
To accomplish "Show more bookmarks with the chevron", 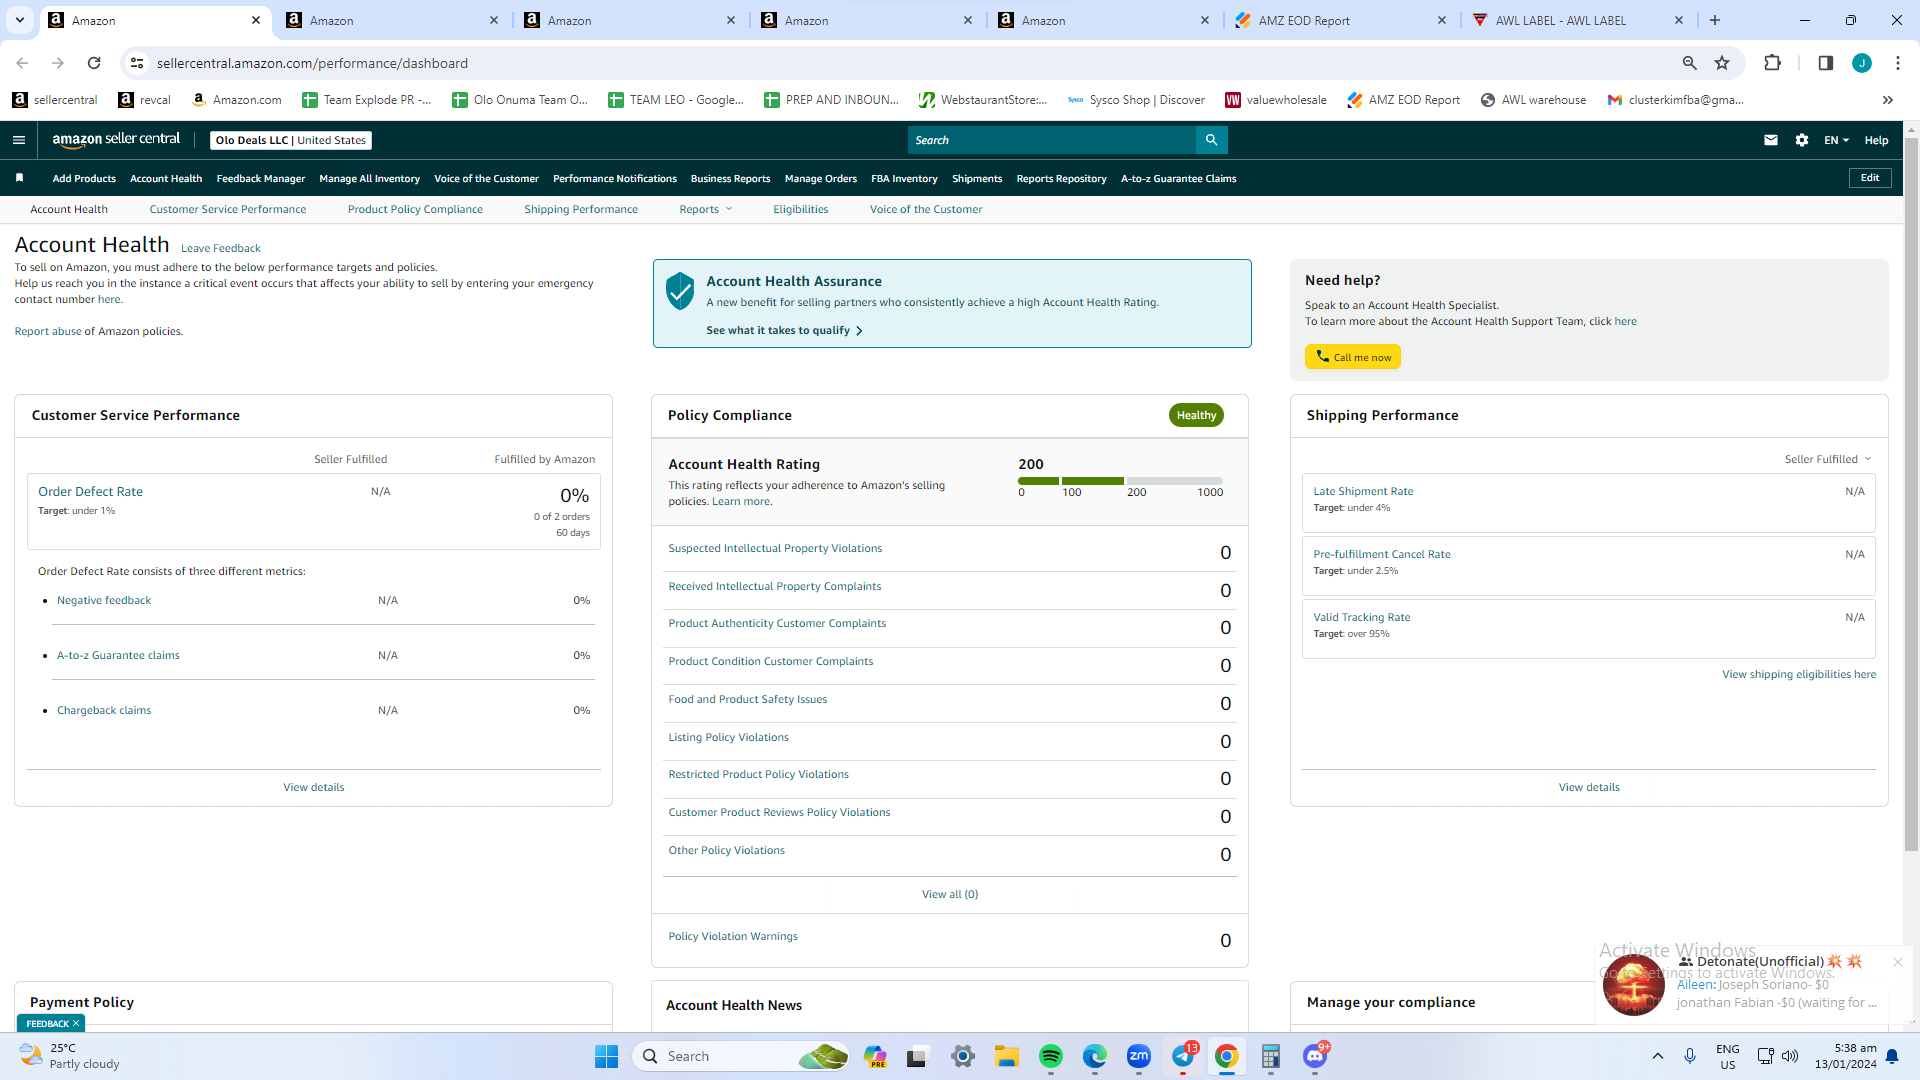I will [1888, 100].
